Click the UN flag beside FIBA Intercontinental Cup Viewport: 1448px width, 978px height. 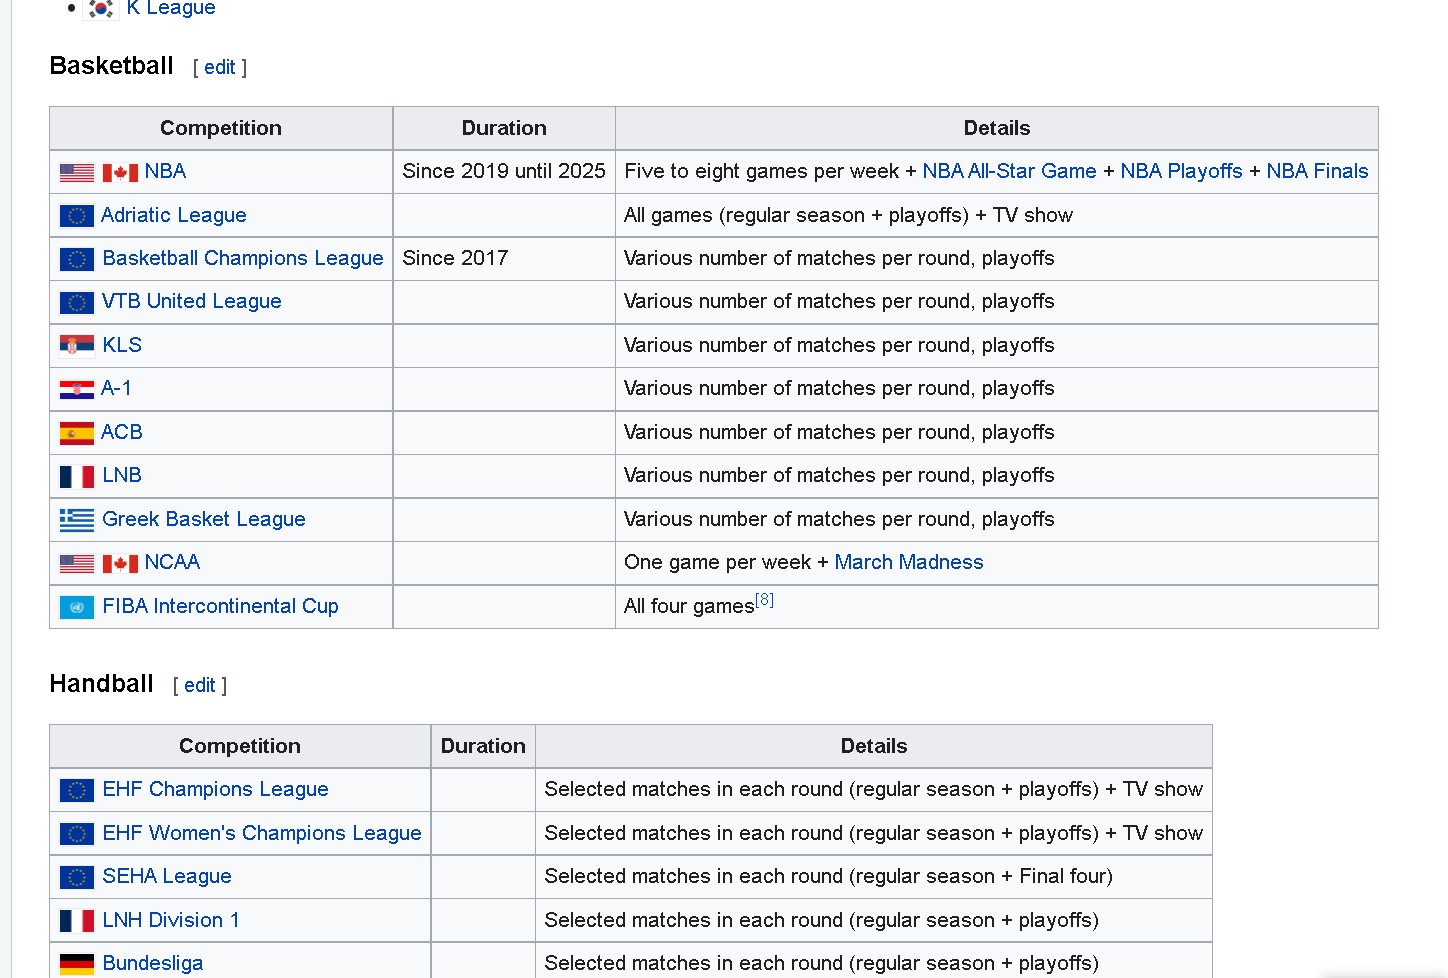77,607
